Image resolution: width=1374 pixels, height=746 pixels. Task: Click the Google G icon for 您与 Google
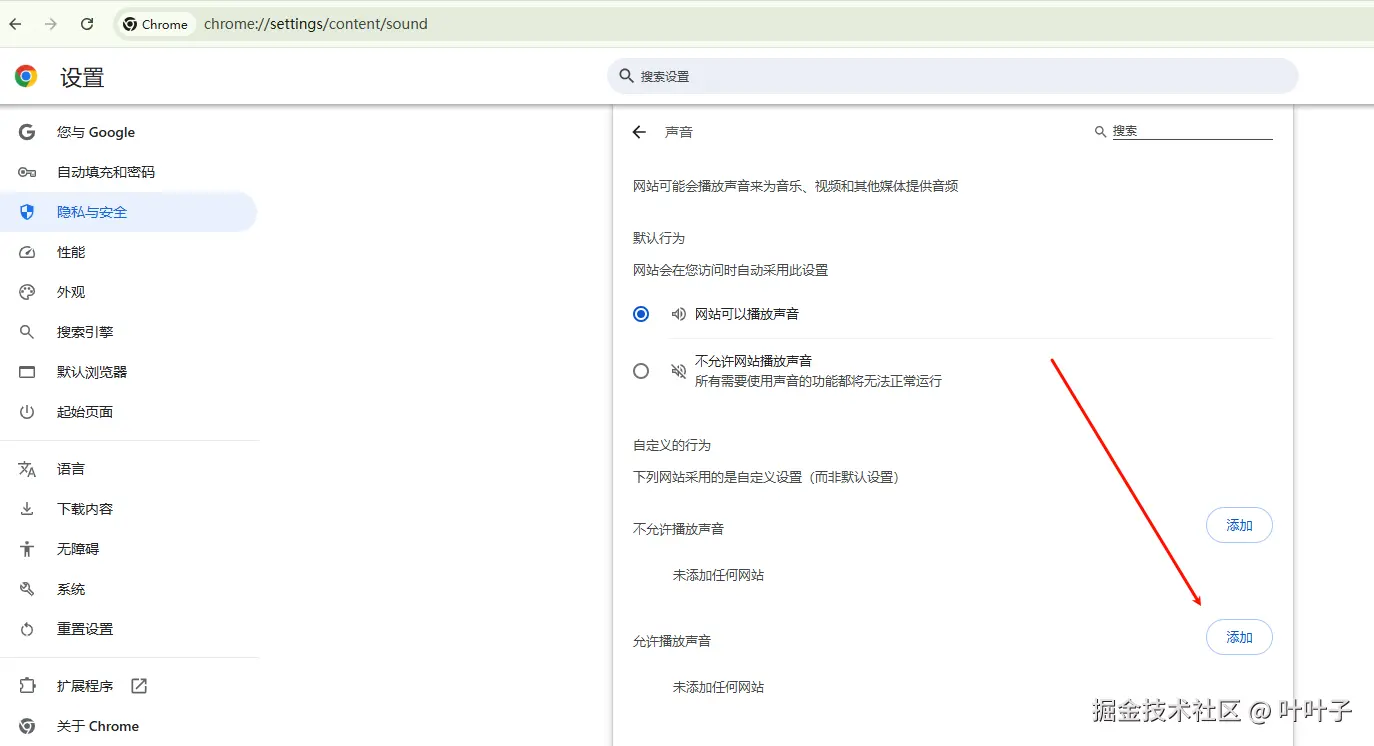coord(27,132)
